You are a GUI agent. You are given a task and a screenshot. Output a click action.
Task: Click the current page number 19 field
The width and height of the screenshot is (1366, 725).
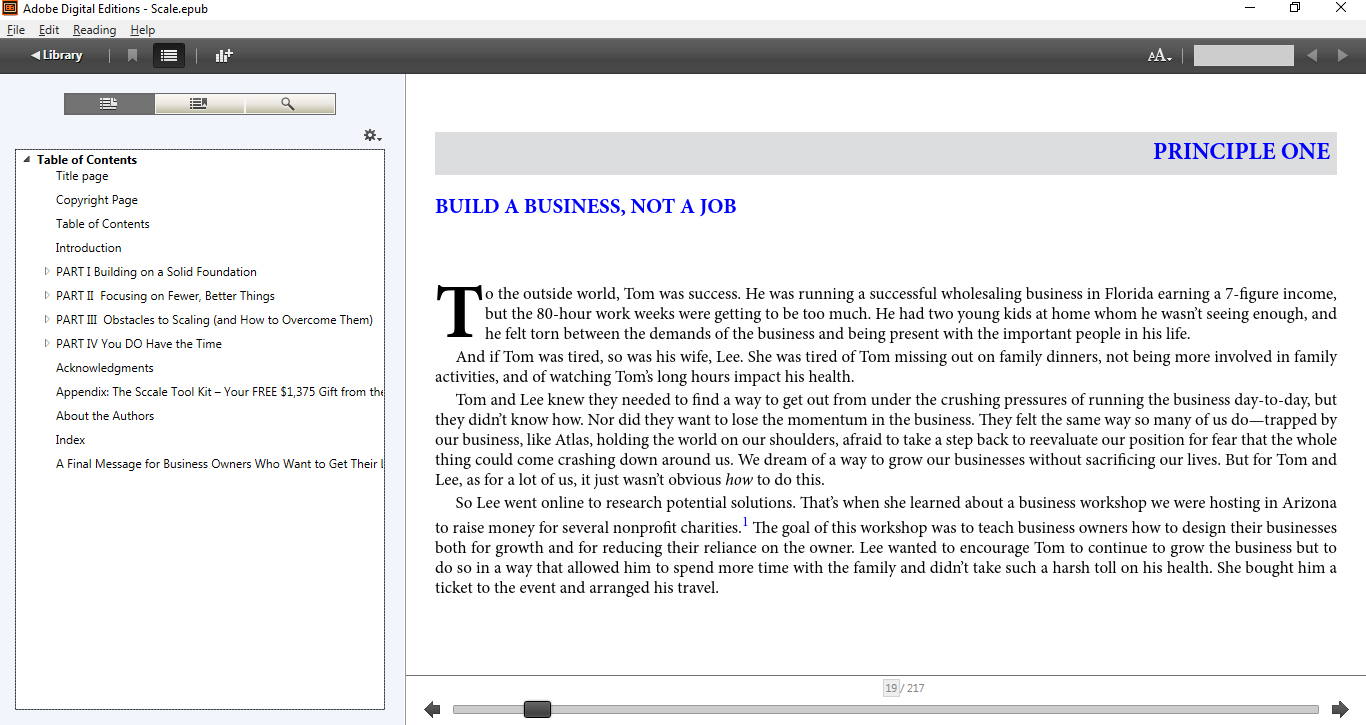tap(891, 688)
